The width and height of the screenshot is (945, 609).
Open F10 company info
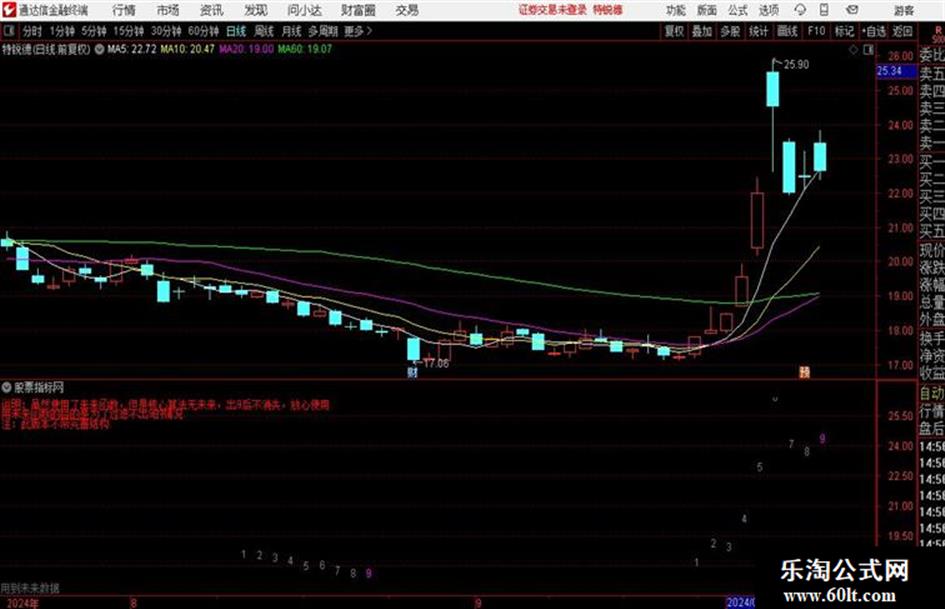(816, 31)
